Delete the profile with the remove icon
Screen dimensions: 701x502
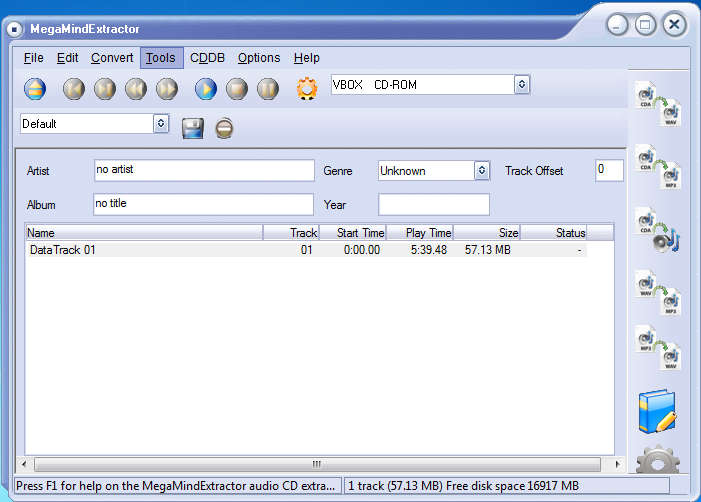click(224, 128)
